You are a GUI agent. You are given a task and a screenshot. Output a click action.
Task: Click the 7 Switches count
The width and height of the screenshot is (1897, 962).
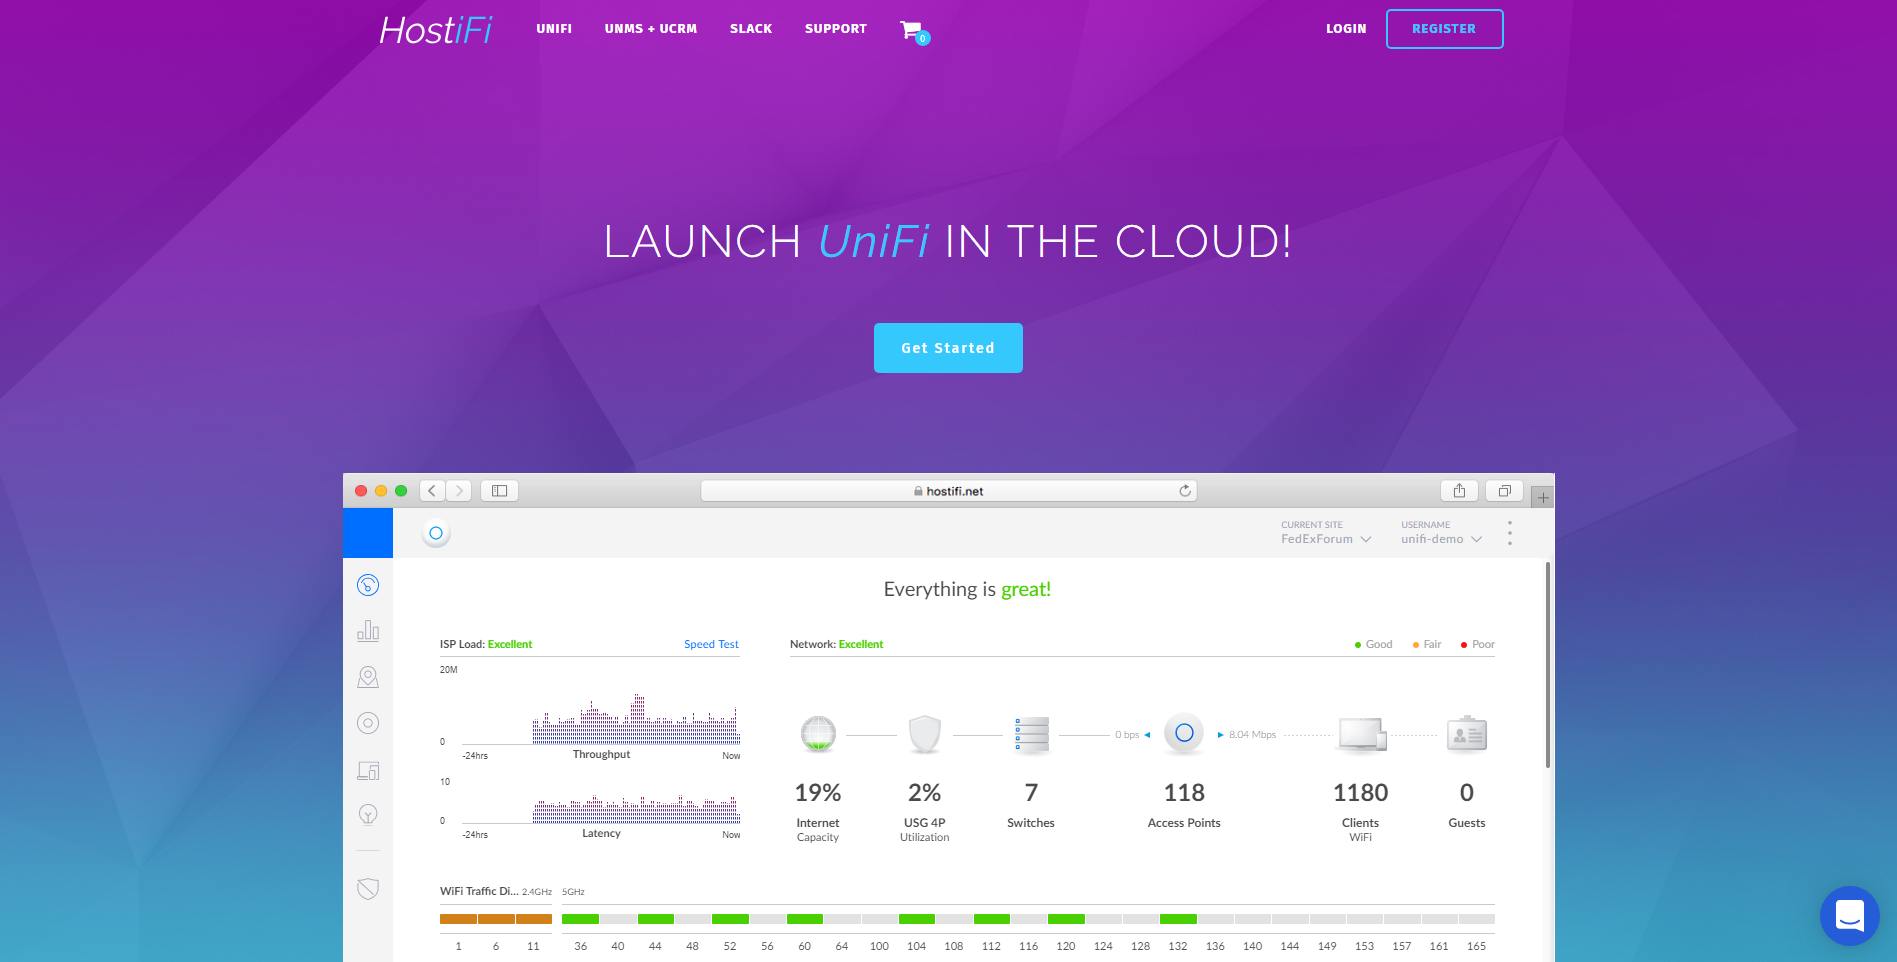[x=1031, y=793]
